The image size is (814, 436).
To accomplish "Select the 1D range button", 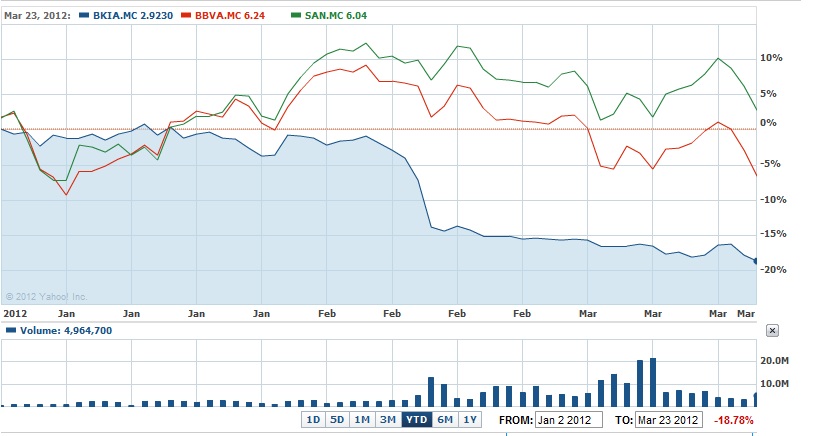I will tap(313, 419).
